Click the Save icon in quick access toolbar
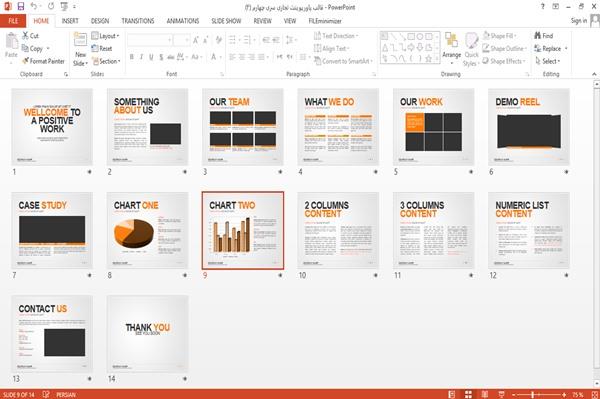Viewport: 600px width, 399px height. [x=21, y=7]
